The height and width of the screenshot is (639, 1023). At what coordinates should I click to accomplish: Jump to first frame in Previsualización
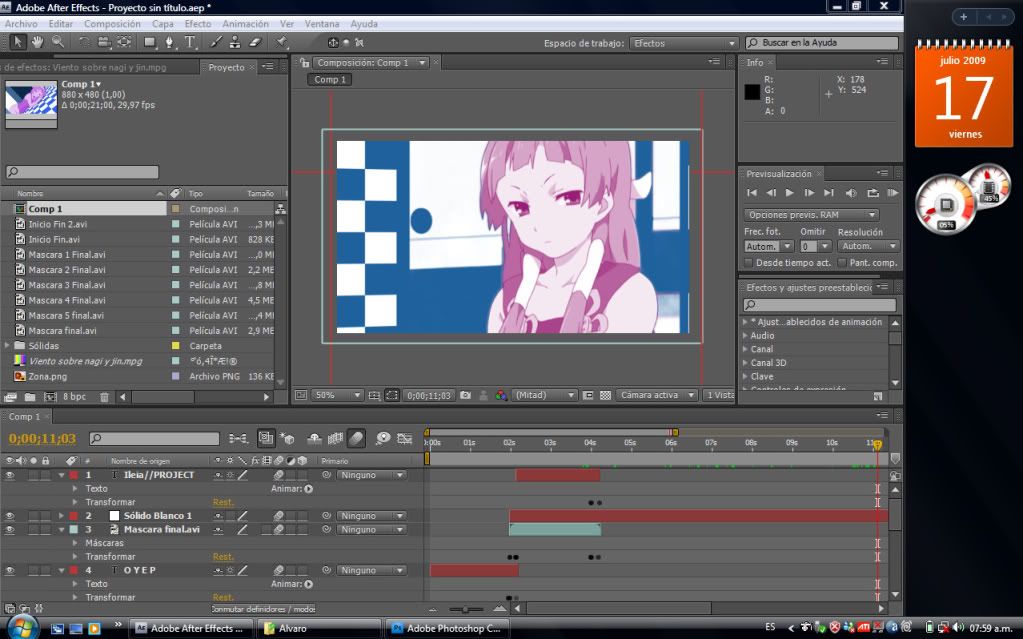click(x=752, y=193)
